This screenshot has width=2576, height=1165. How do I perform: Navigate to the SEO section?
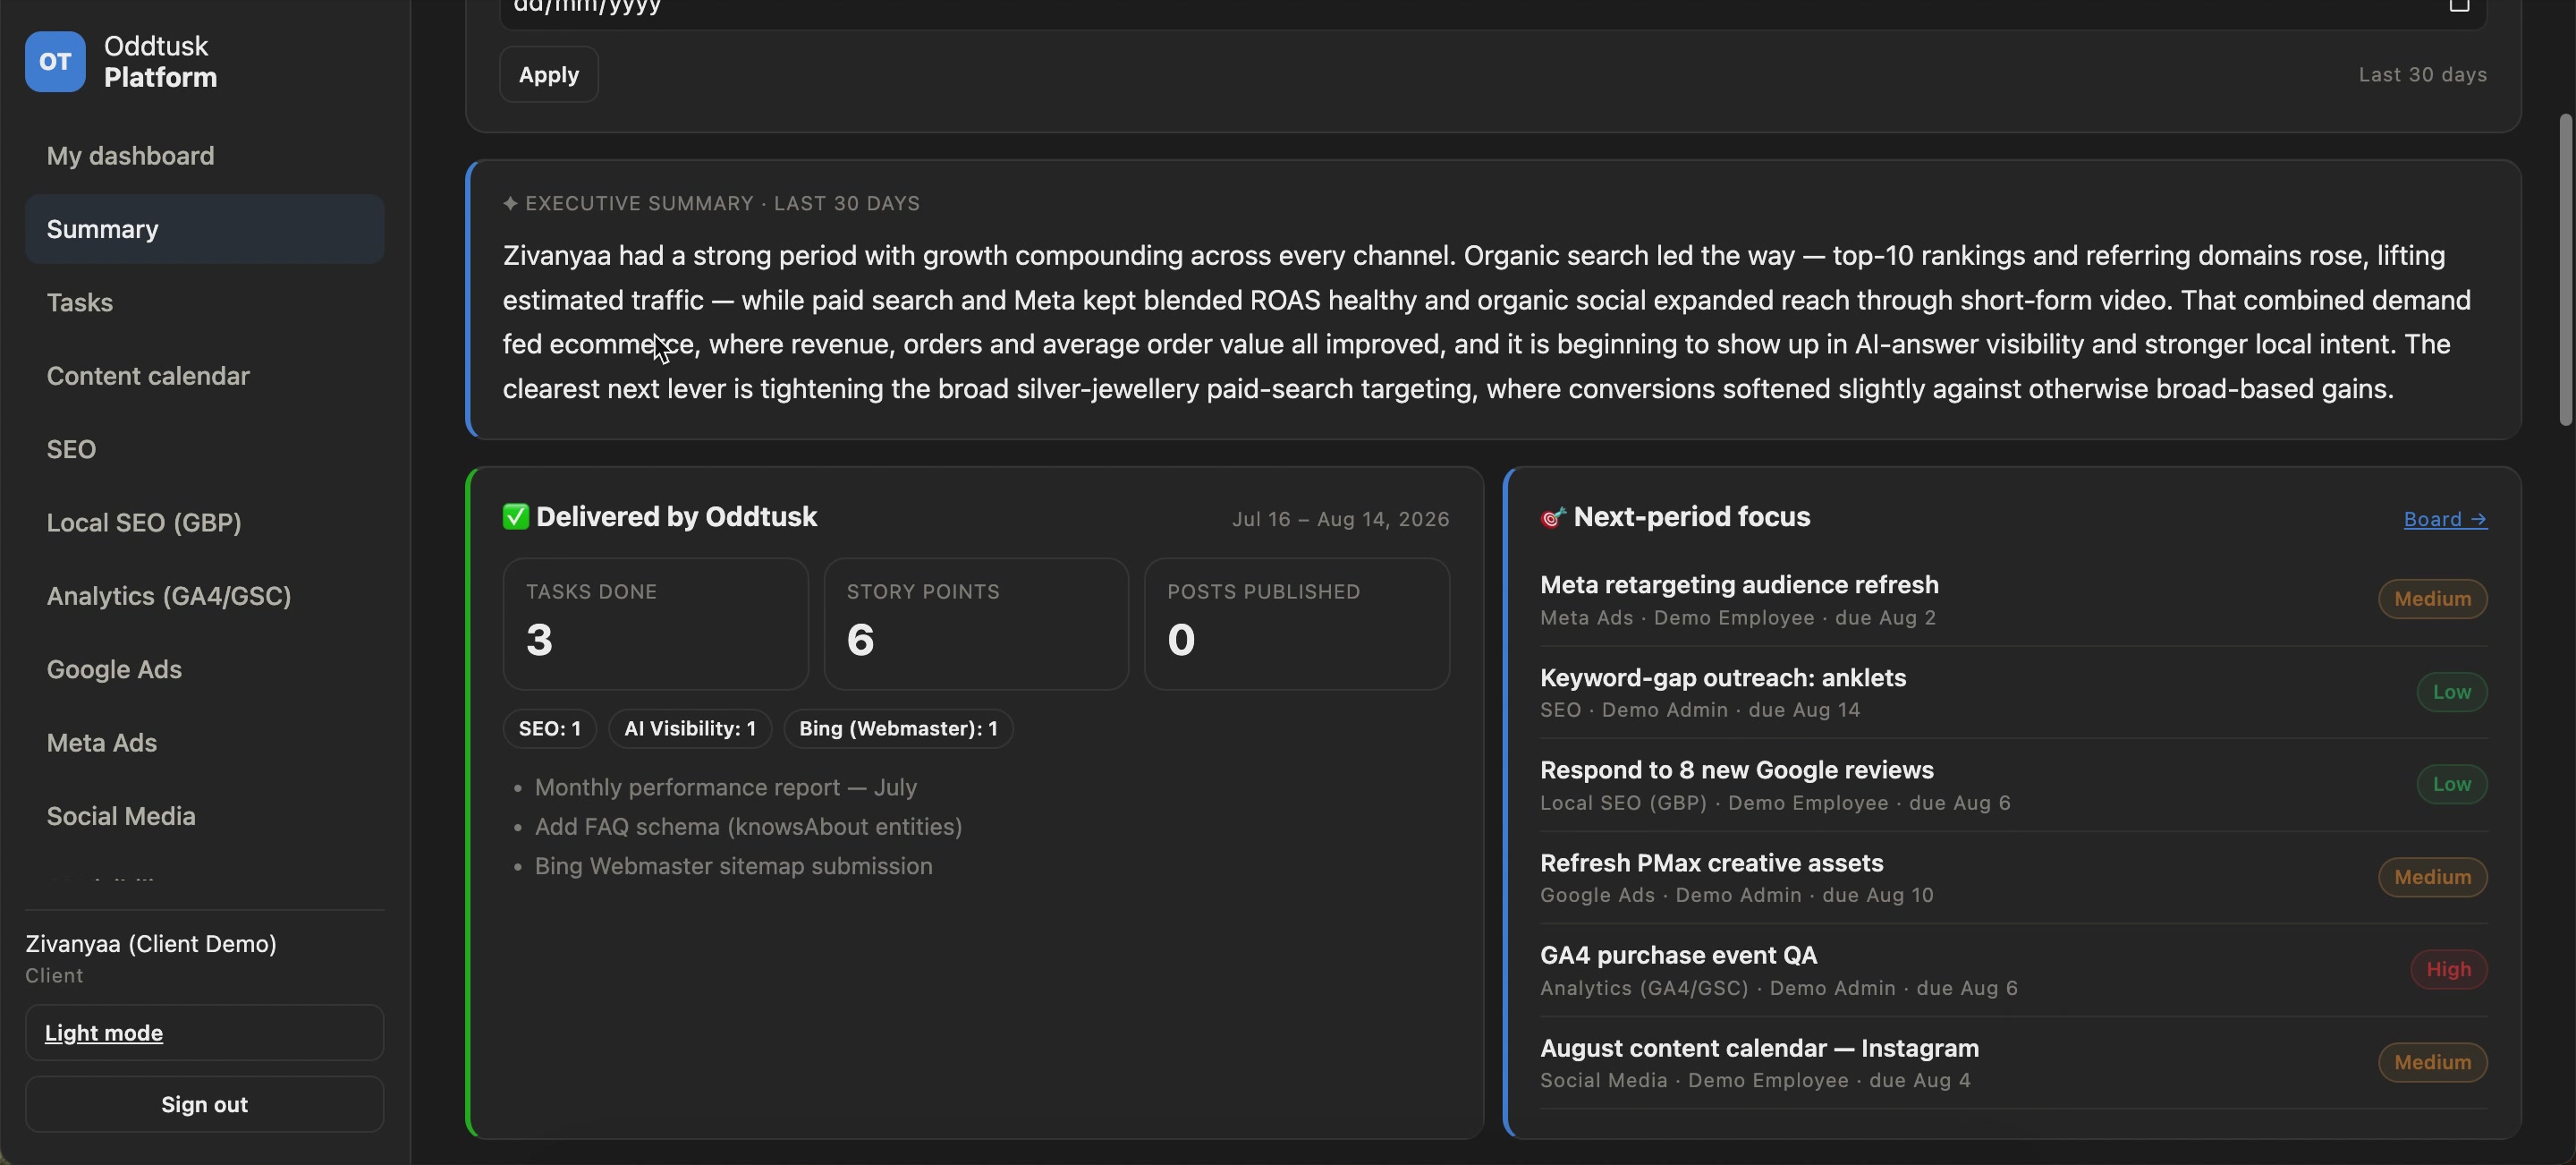pyautogui.click(x=205, y=449)
